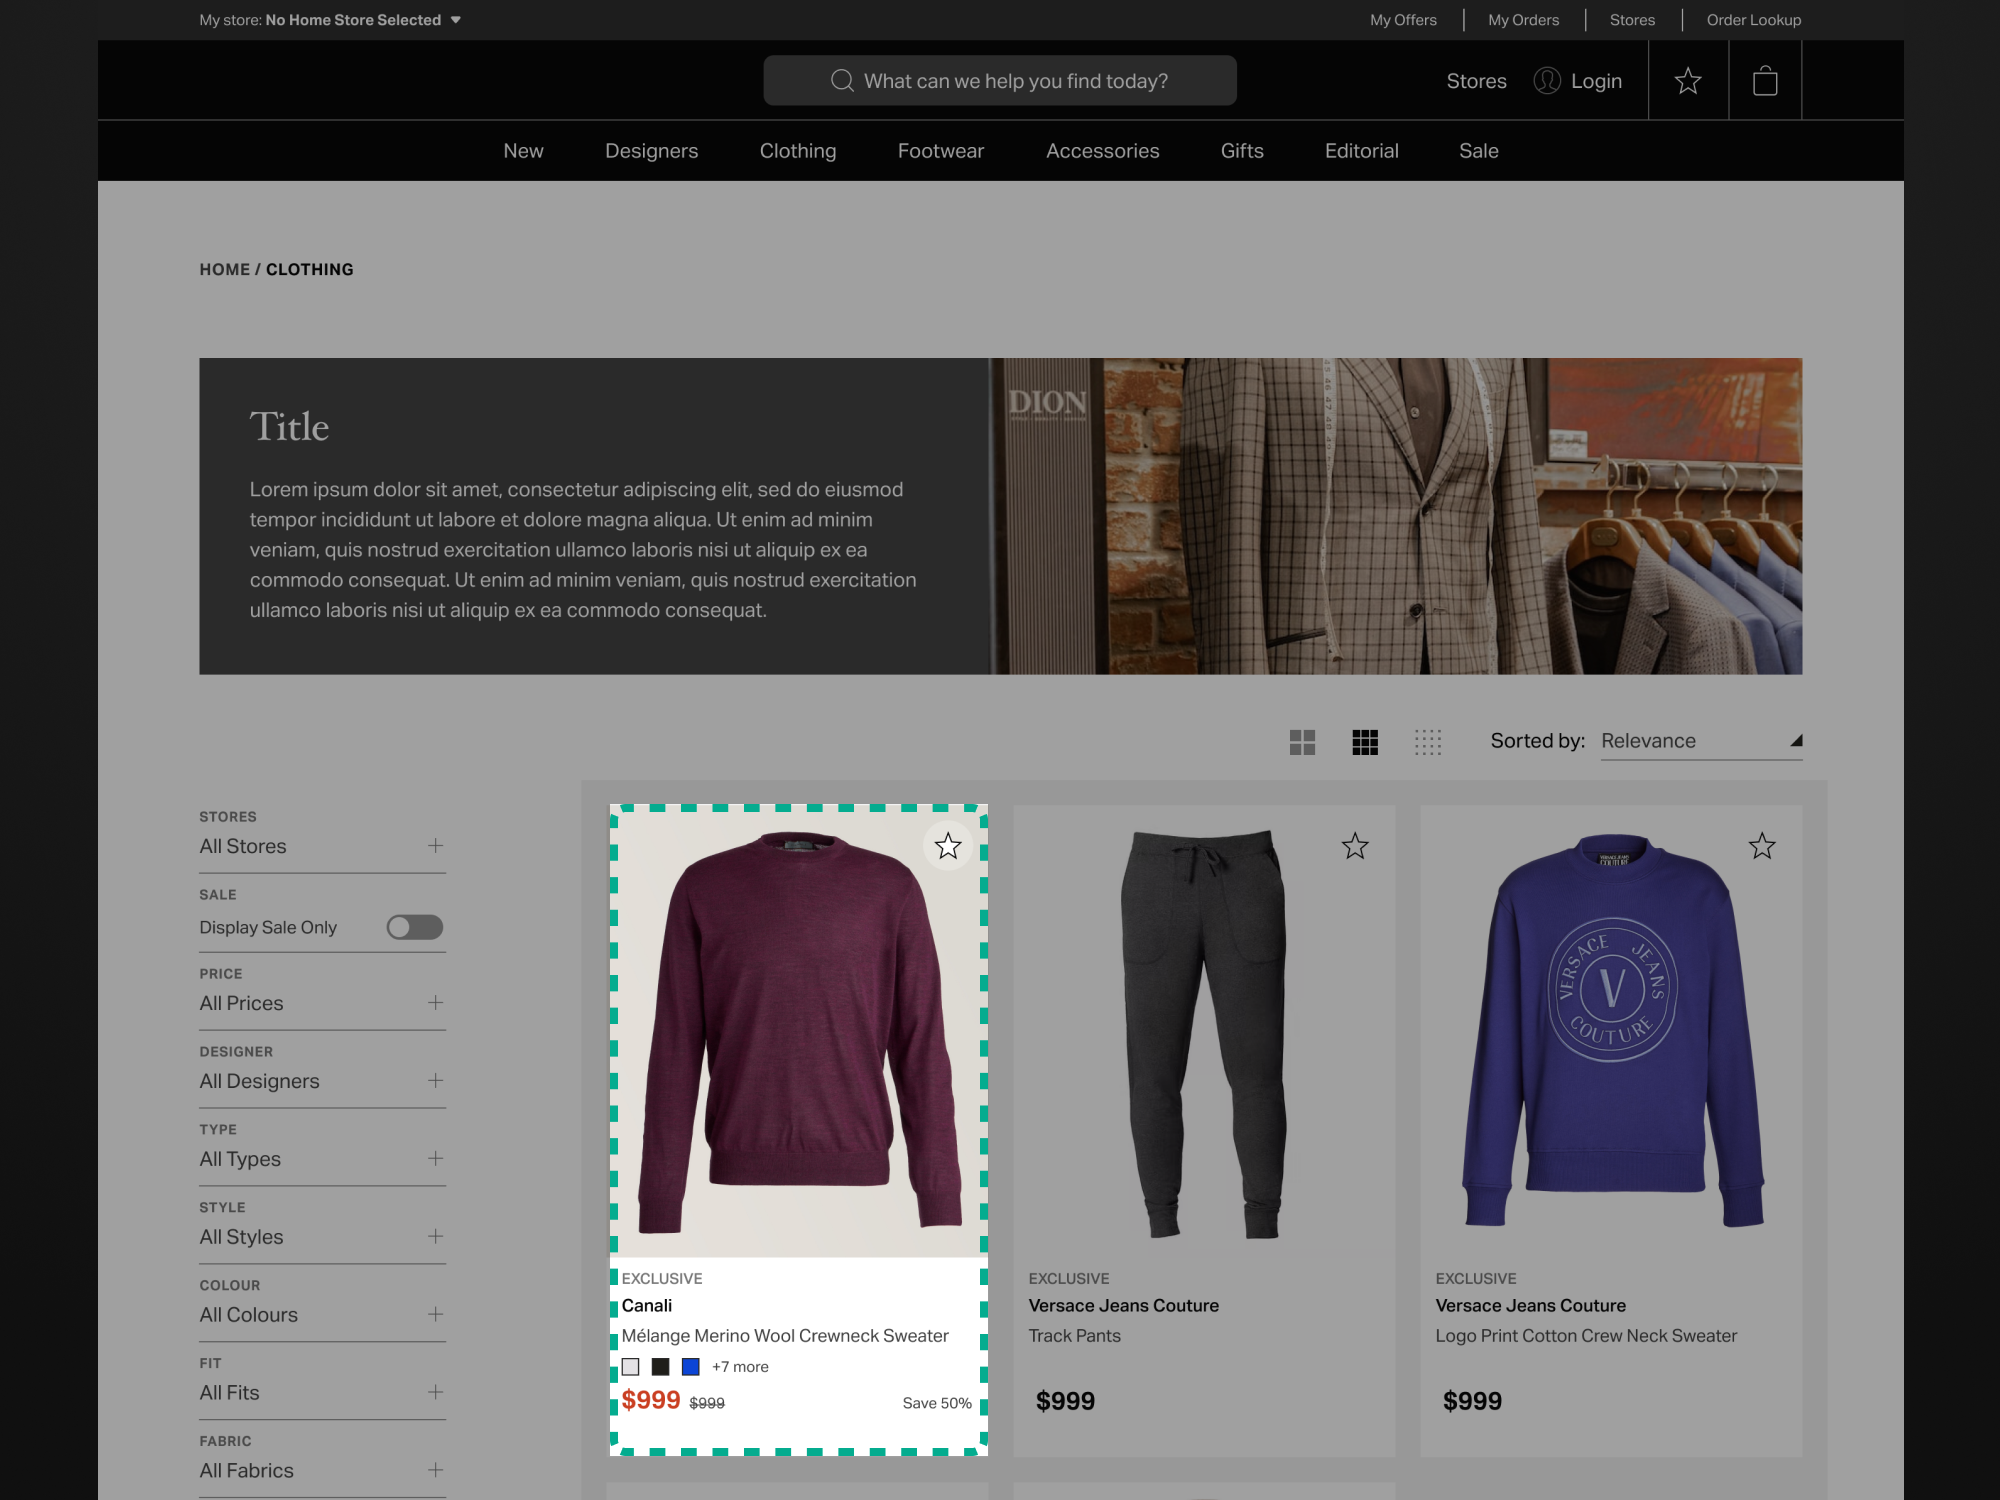Expand the All Designers filter

[x=435, y=1081]
